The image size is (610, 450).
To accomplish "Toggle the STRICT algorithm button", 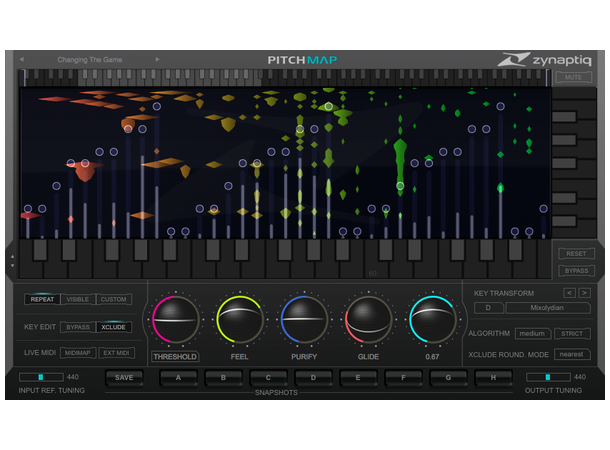I will [x=572, y=334].
